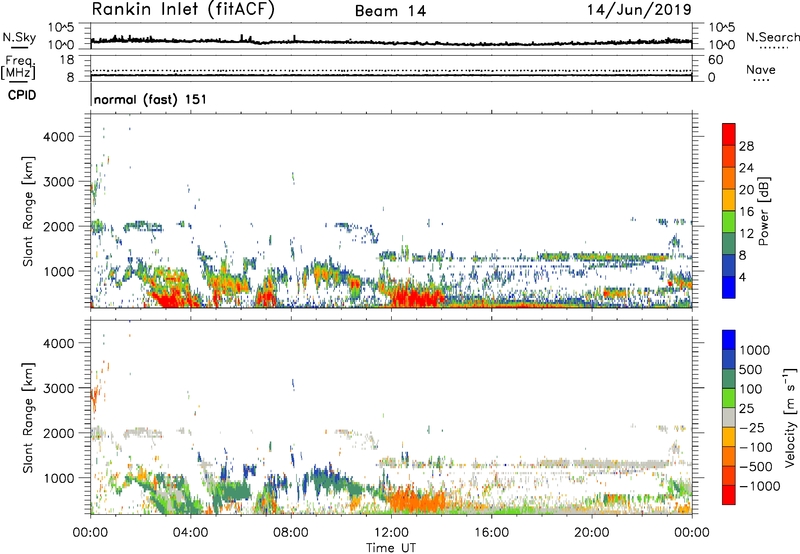This screenshot has width=800, height=554.
Task: Click the velocity panel 'Slant Range [km]' label
Action: (28, 418)
